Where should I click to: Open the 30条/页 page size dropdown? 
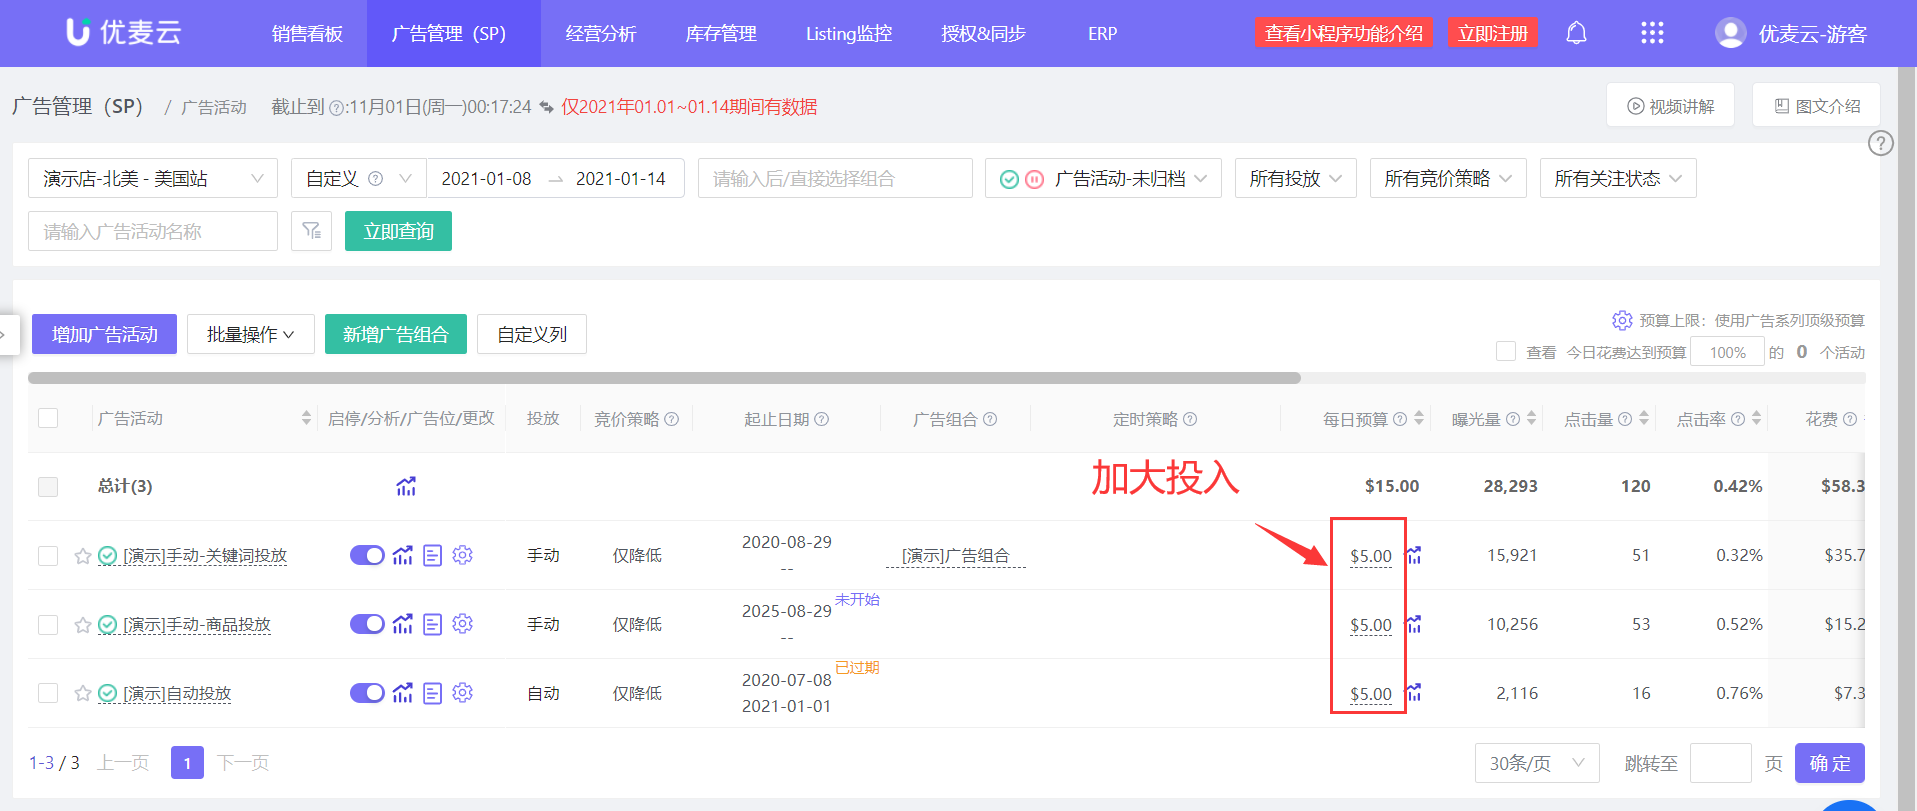pyautogui.click(x=1536, y=763)
